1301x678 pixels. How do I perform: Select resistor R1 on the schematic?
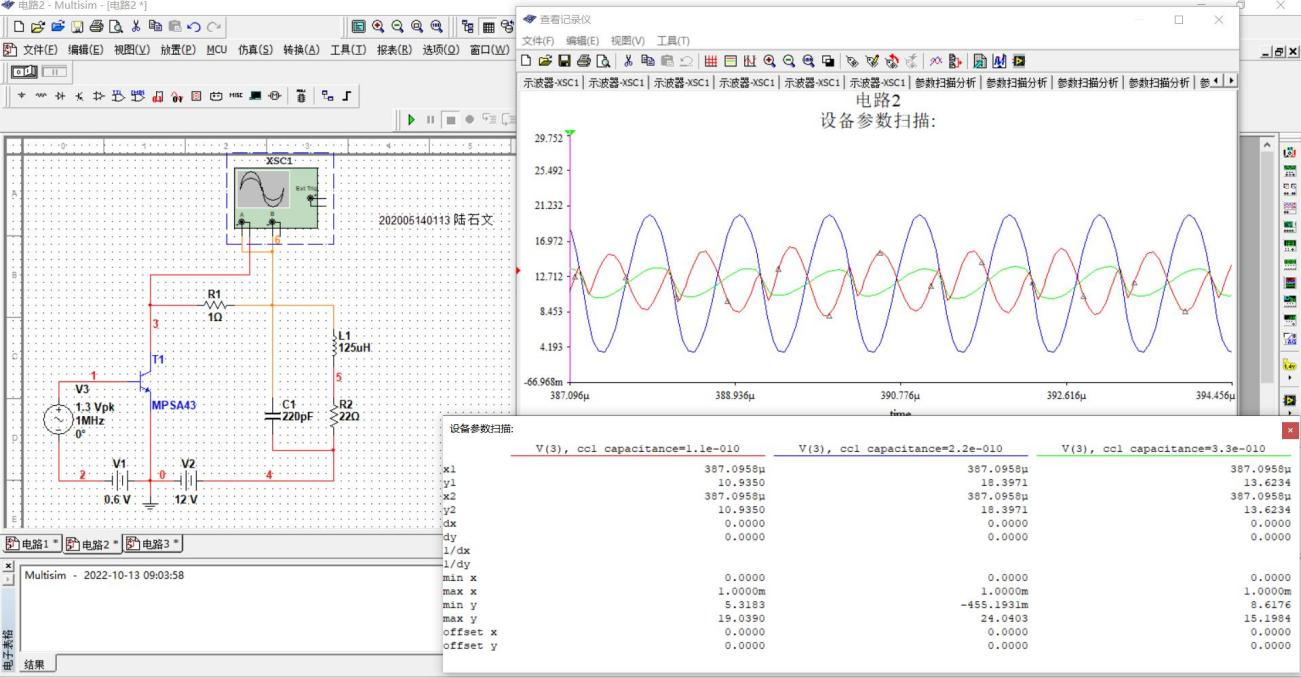coord(216,304)
